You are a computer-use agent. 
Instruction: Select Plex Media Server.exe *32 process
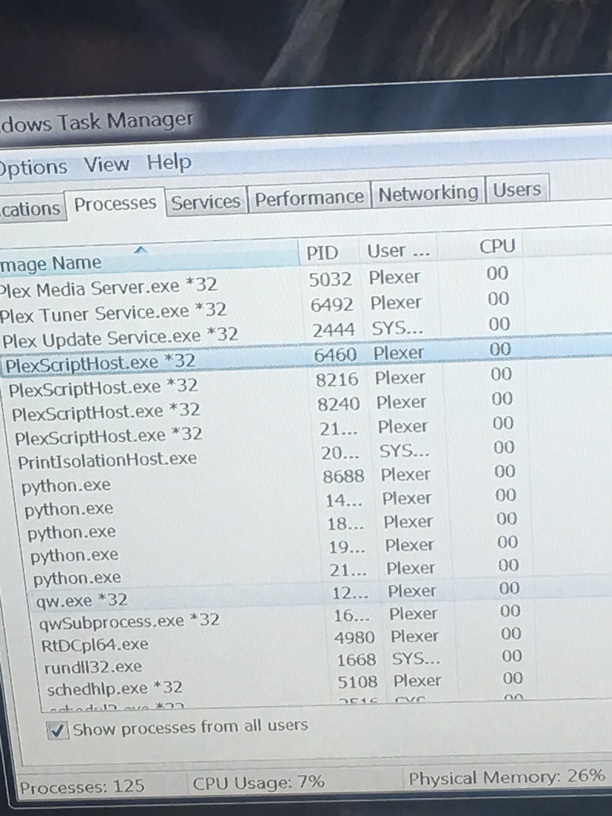pos(306,282)
